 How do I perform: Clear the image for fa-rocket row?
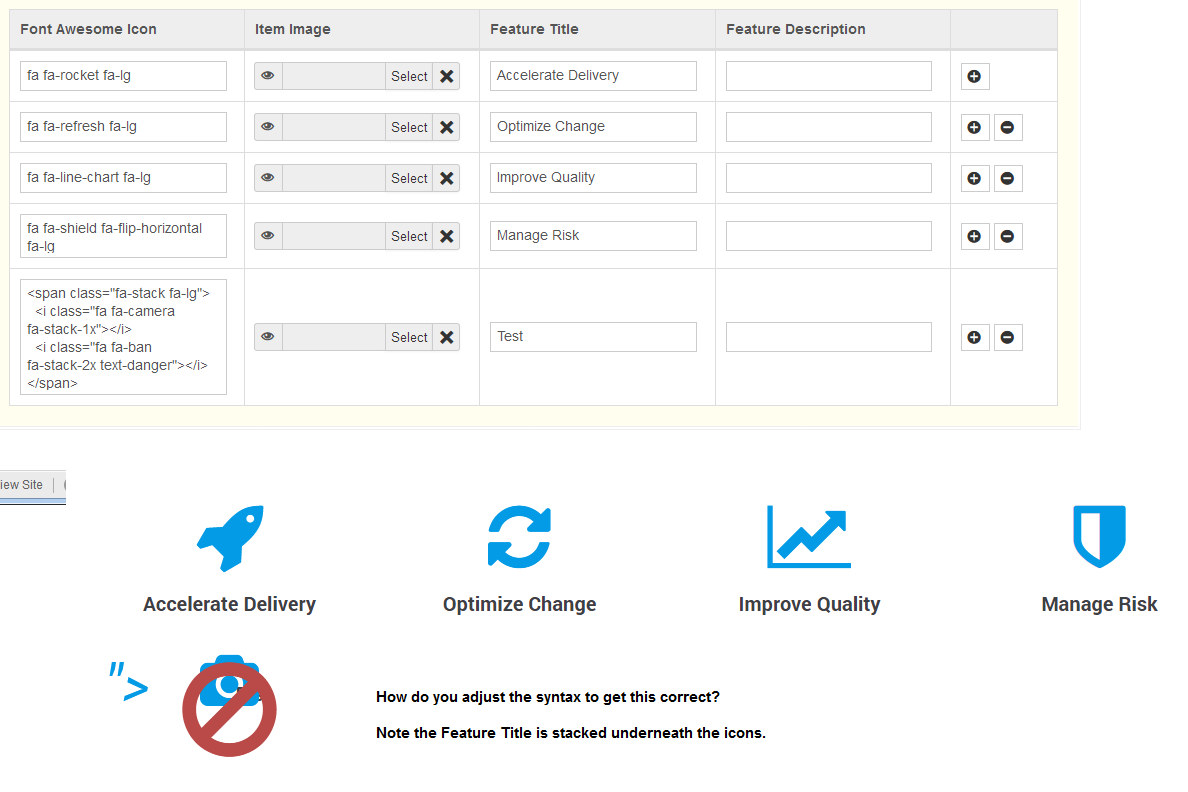pyautogui.click(x=446, y=76)
